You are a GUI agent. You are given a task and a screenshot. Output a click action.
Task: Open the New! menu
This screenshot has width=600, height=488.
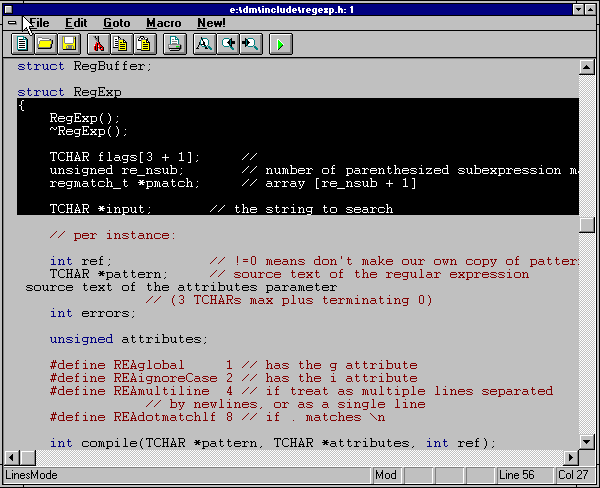click(x=211, y=23)
